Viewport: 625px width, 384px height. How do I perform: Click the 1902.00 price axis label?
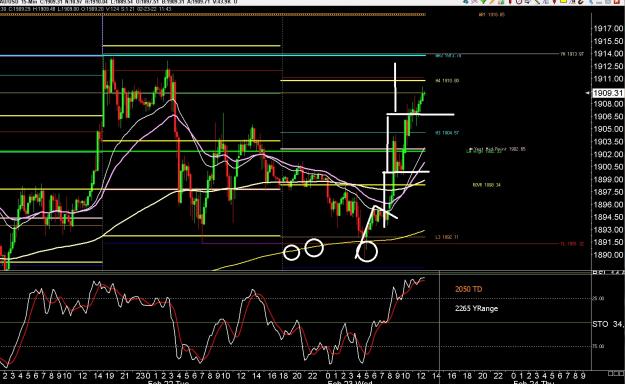(608, 154)
